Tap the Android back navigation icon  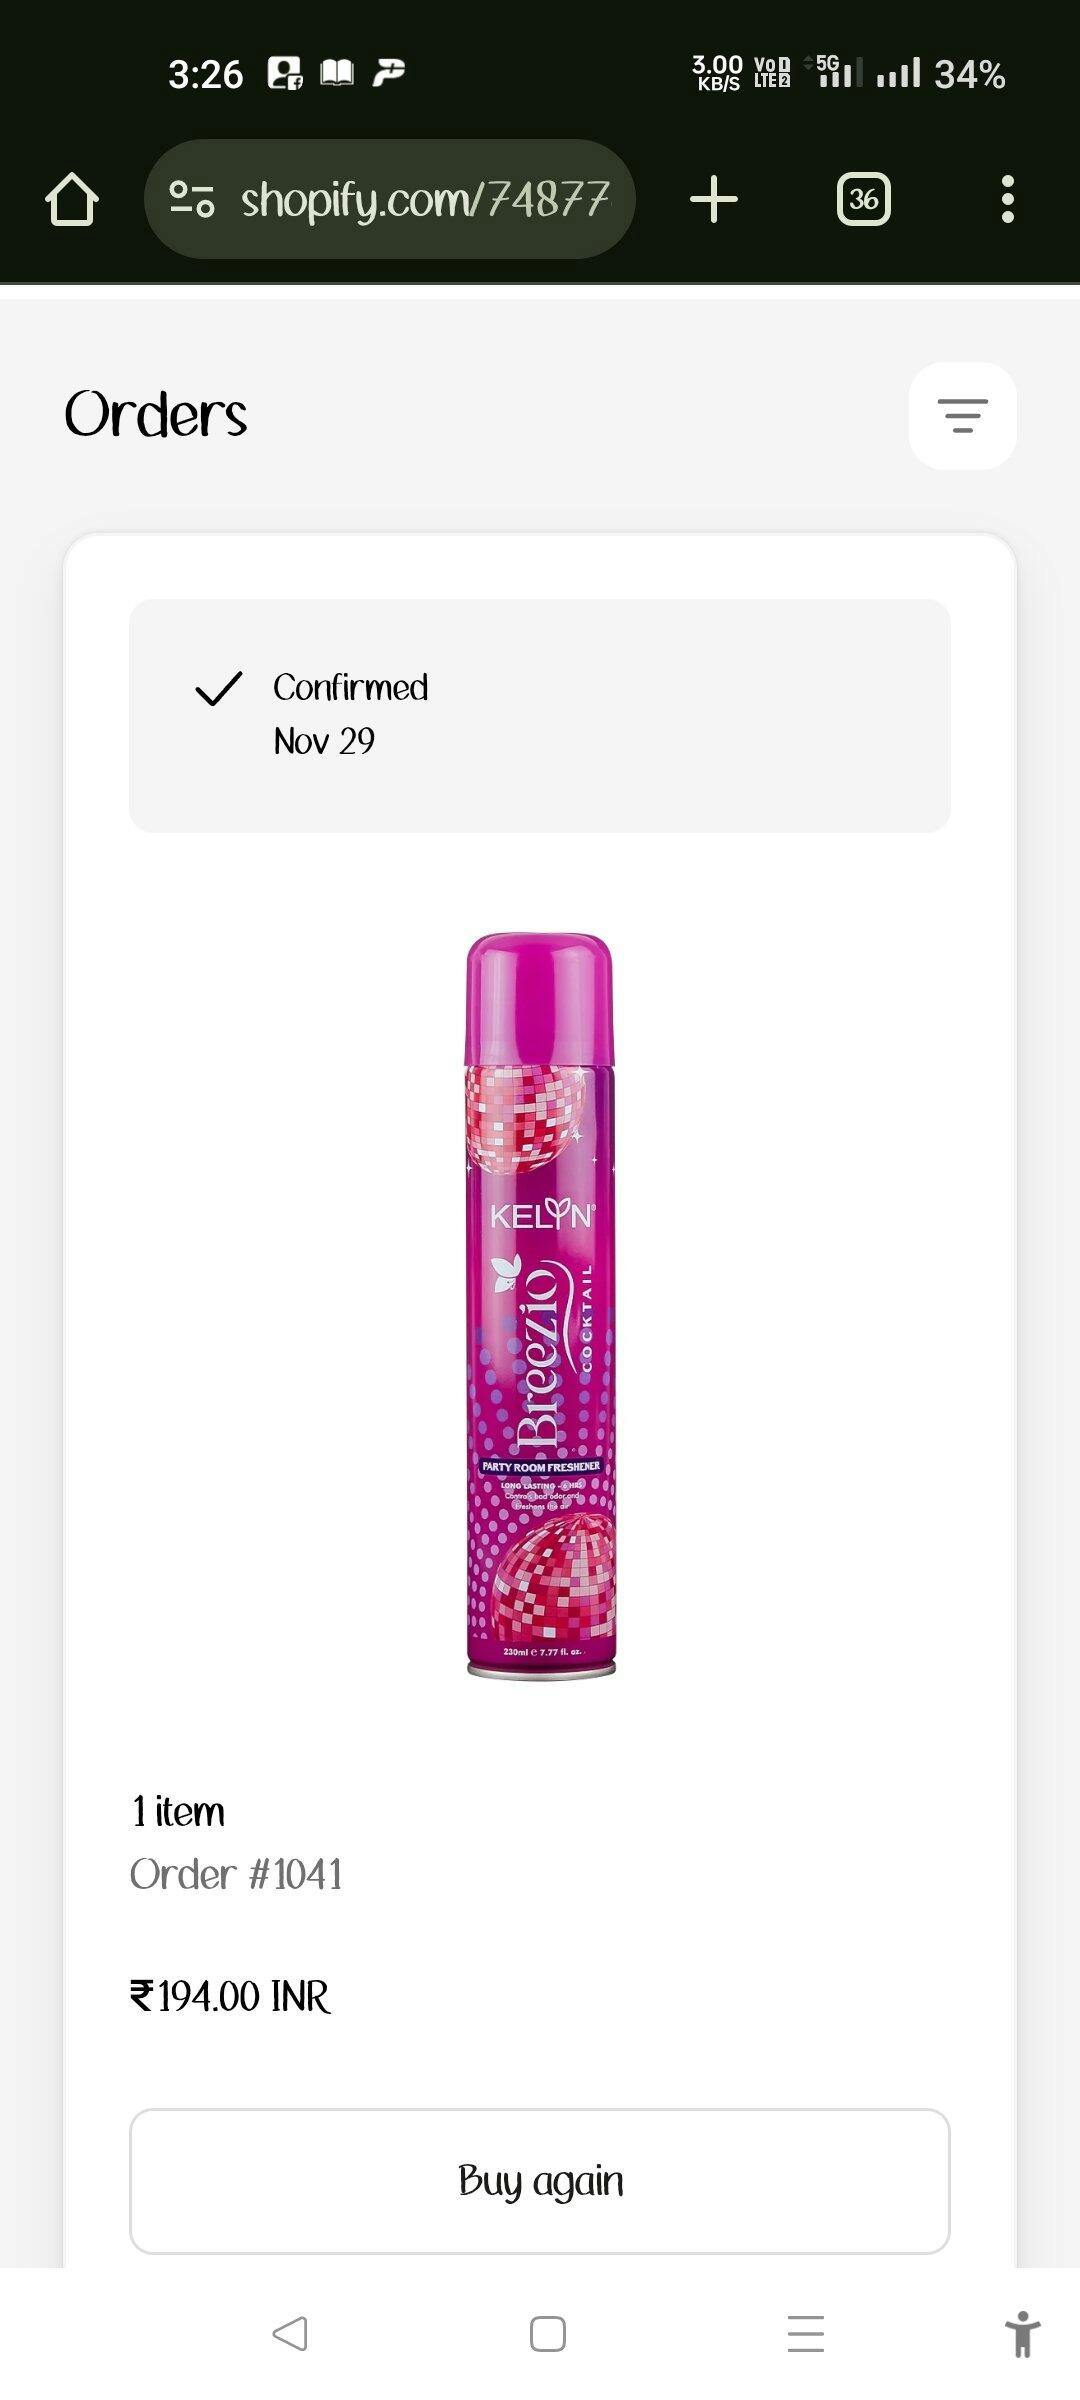coord(290,2334)
